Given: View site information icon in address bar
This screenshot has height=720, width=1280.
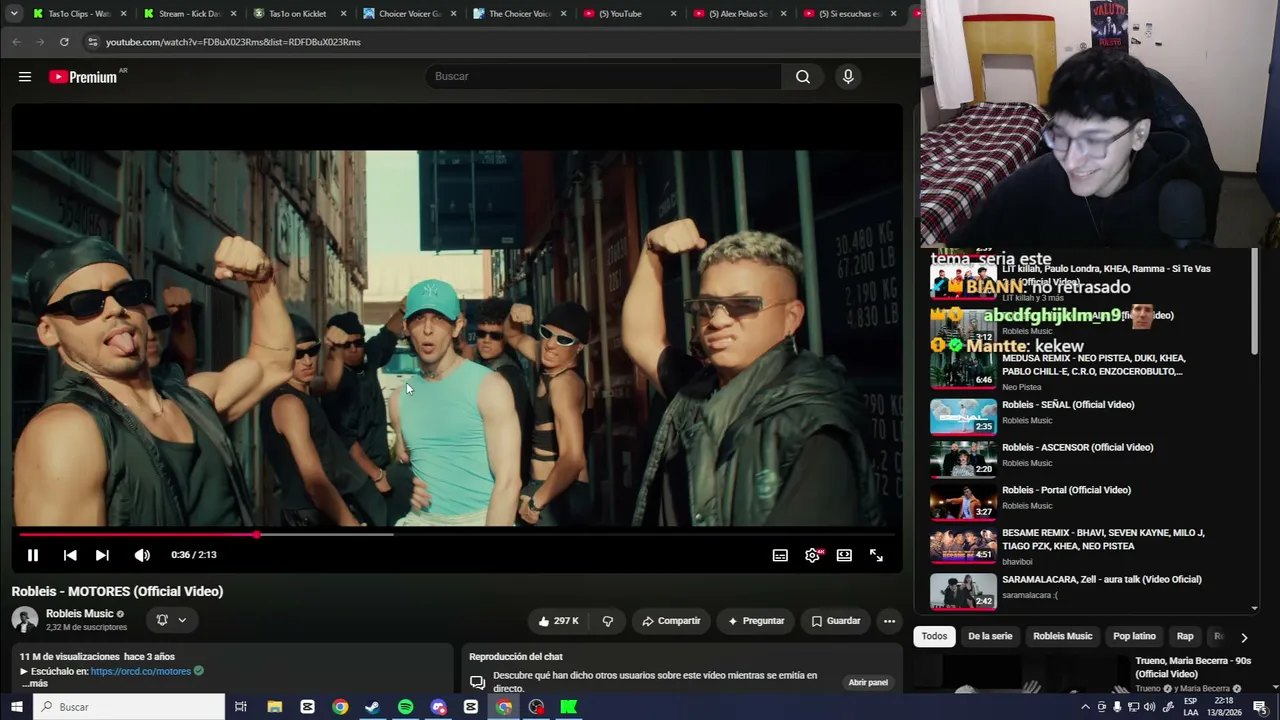Looking at the screenshot, I should coord(92,42).
